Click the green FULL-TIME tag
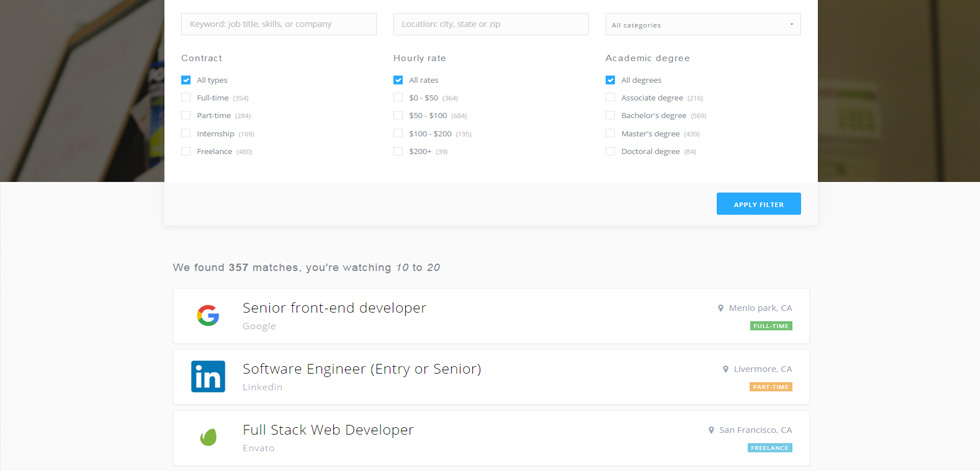The image size is (980, 471). [x=771, y=325]
